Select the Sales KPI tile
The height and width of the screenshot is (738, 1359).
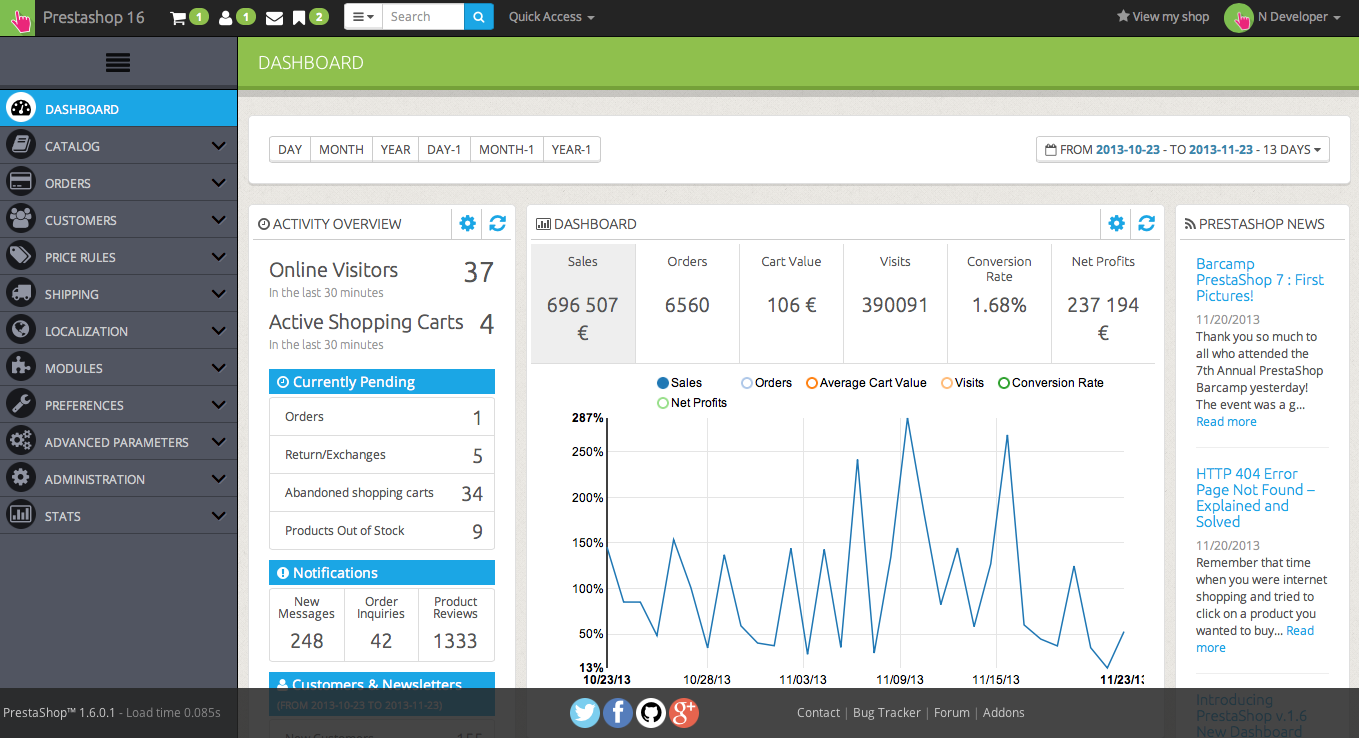(x=583, y=303)
